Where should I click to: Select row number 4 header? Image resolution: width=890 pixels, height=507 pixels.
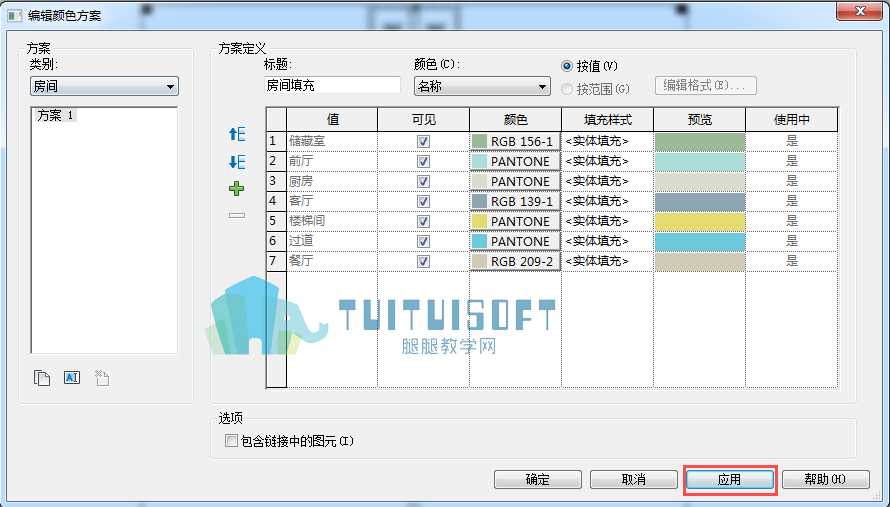click(x=276, y=202)
